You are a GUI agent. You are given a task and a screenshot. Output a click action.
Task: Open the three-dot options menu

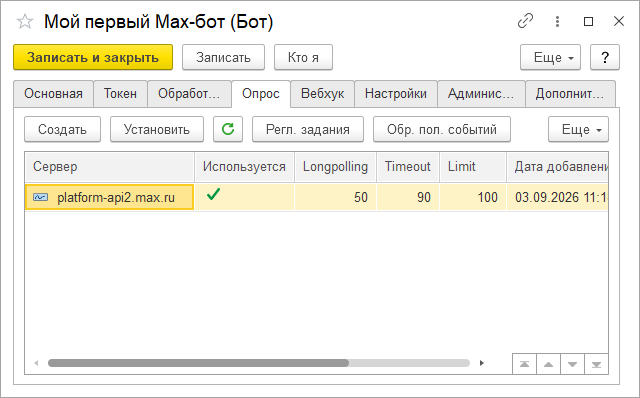pyautogui.click(x=557, y=21)
